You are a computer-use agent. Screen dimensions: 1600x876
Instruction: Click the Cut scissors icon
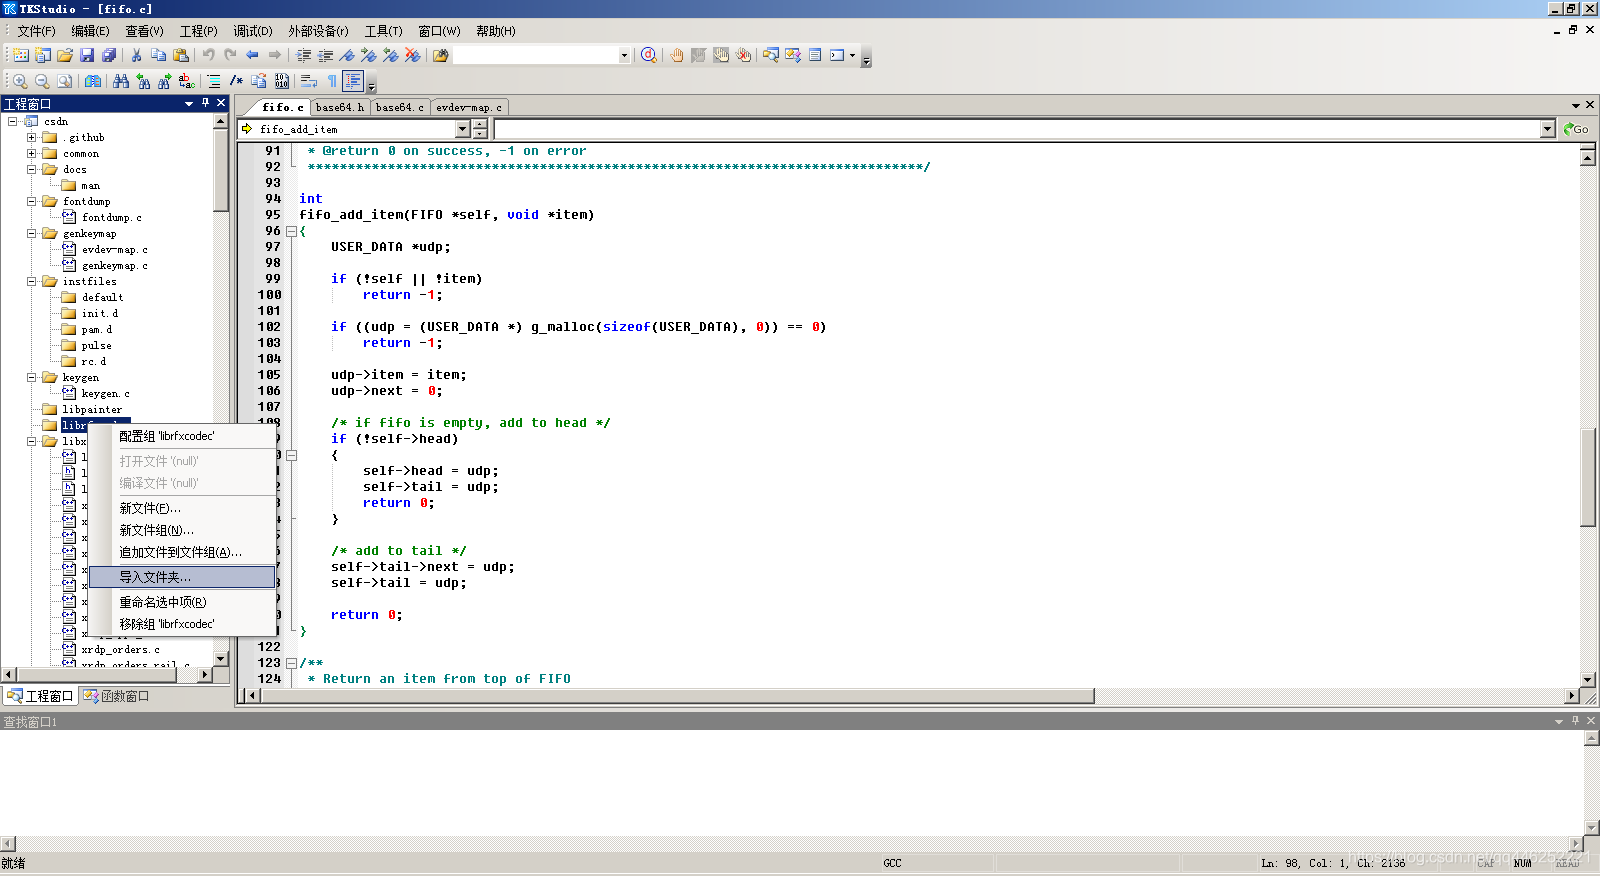click(x=136, y=55)
